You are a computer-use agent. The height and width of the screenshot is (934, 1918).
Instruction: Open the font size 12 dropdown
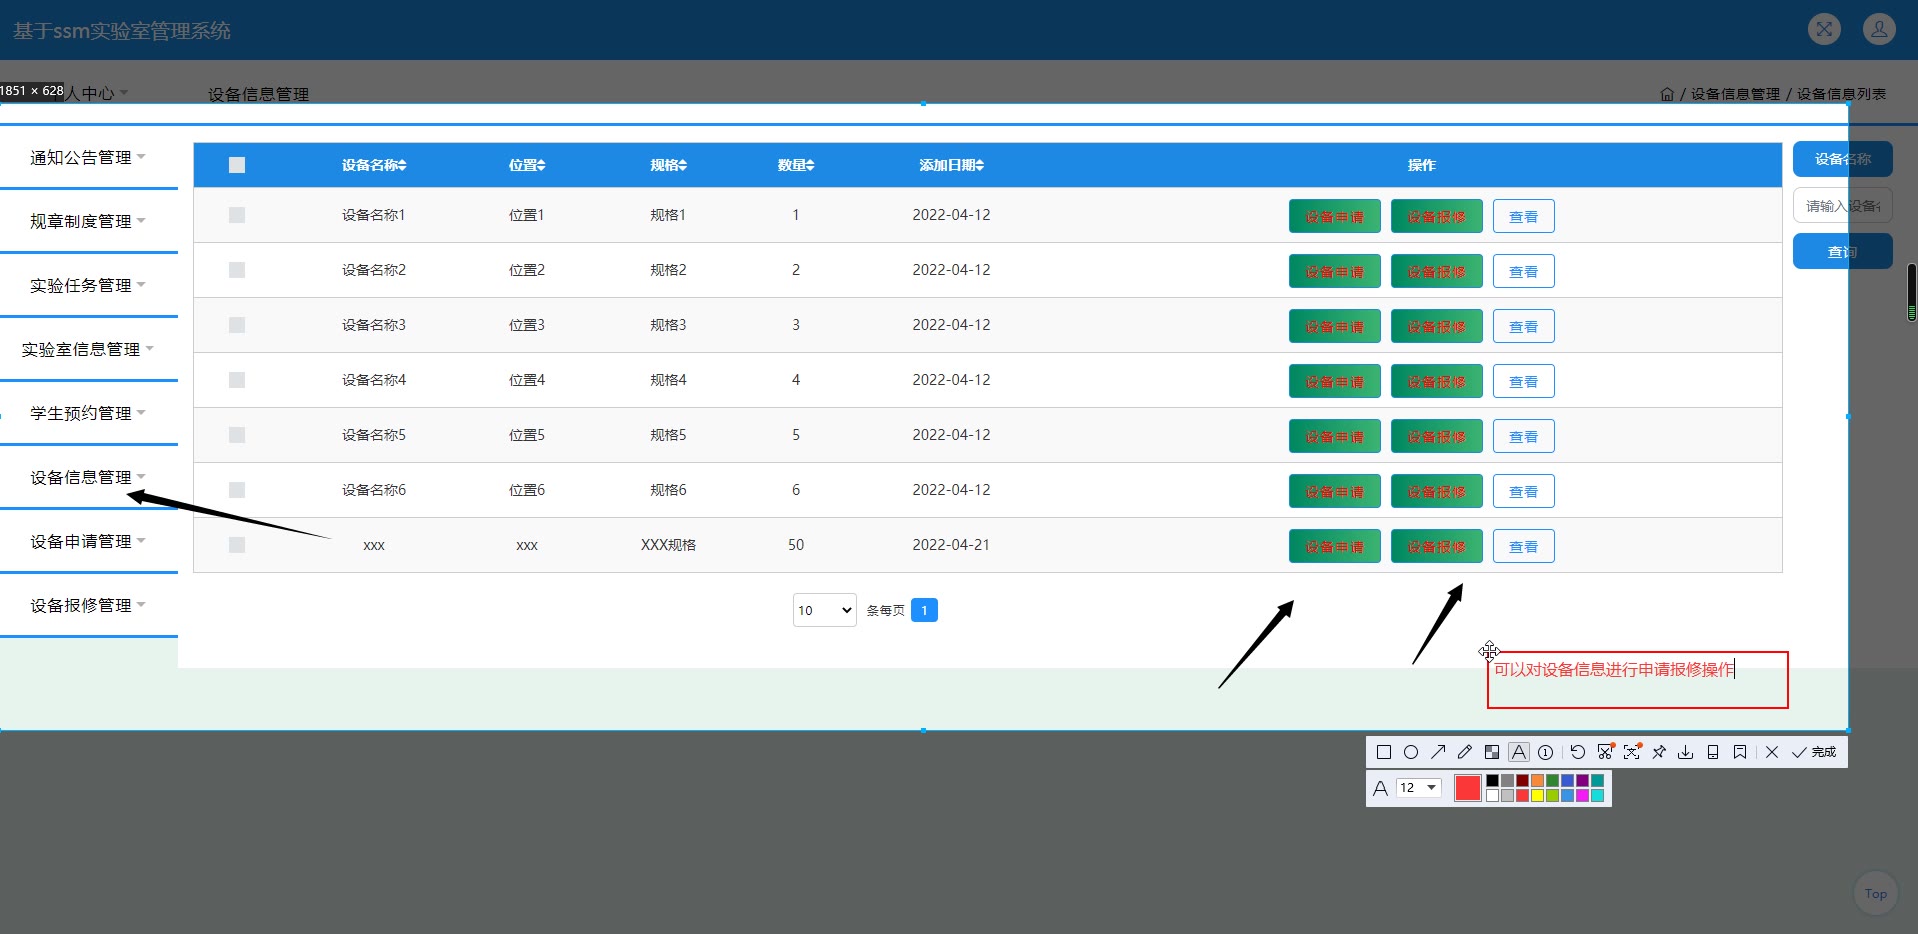(1419, 788)
